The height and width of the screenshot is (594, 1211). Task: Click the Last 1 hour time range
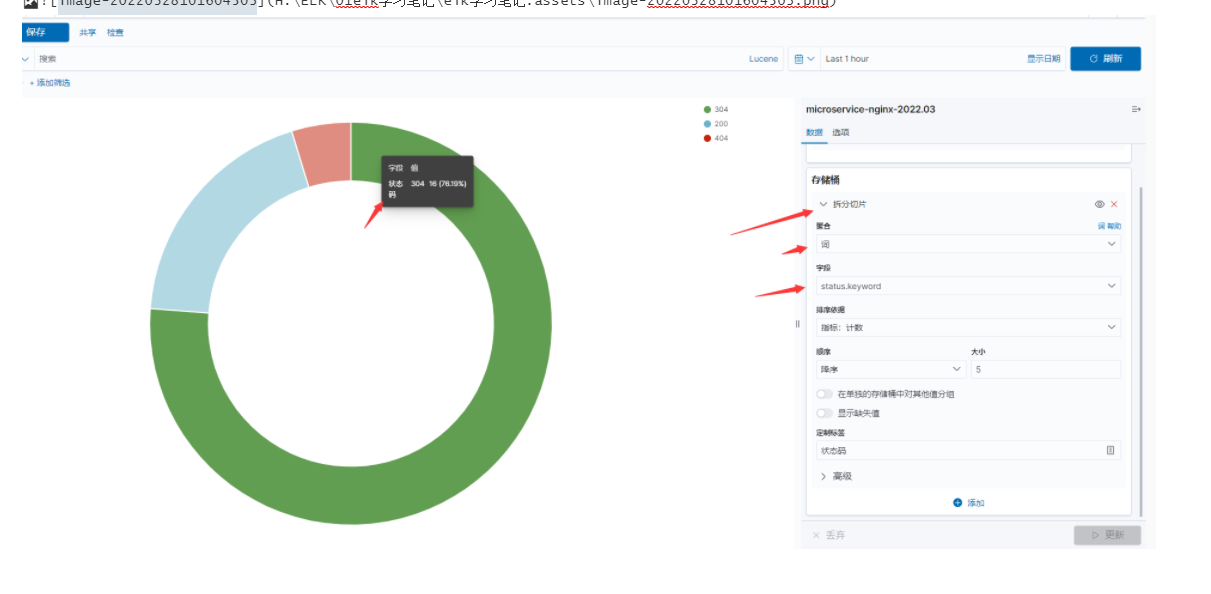pyautogui.click(x=847, y=59)
